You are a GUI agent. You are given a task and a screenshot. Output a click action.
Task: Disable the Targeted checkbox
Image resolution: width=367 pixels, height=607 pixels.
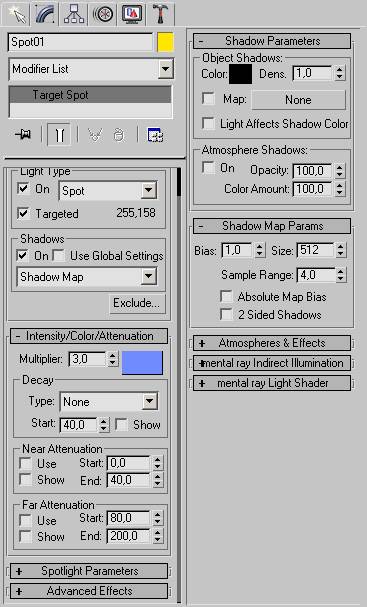(x=24, y=213)
